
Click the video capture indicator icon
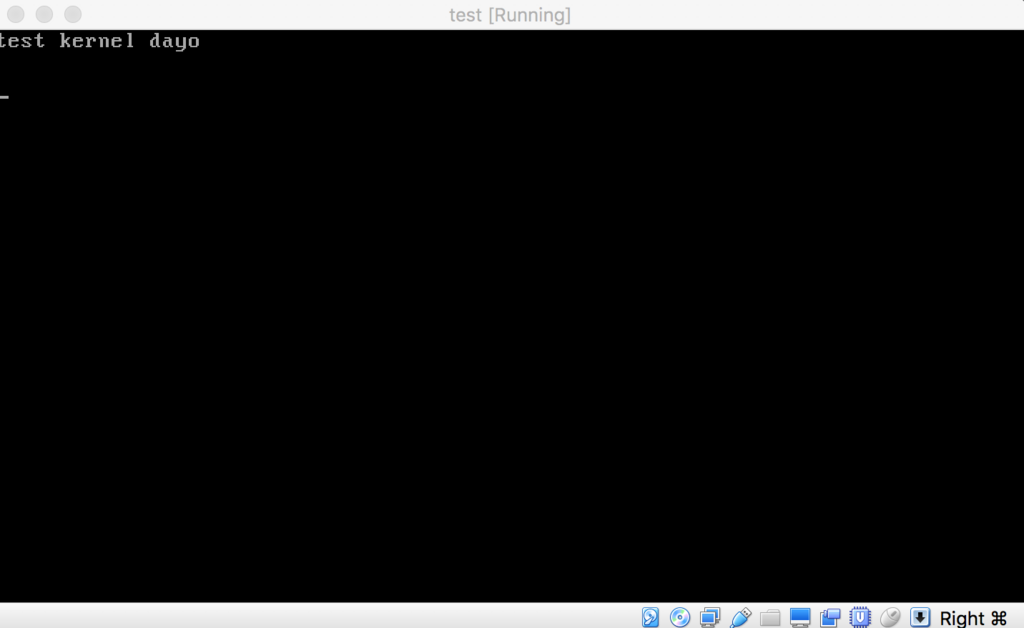tap(830, 617)
